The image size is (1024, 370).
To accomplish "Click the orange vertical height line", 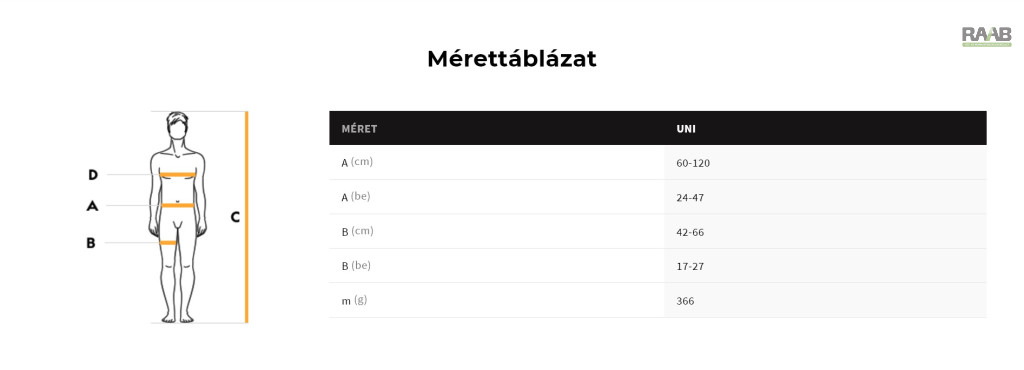I will [246, 217].
